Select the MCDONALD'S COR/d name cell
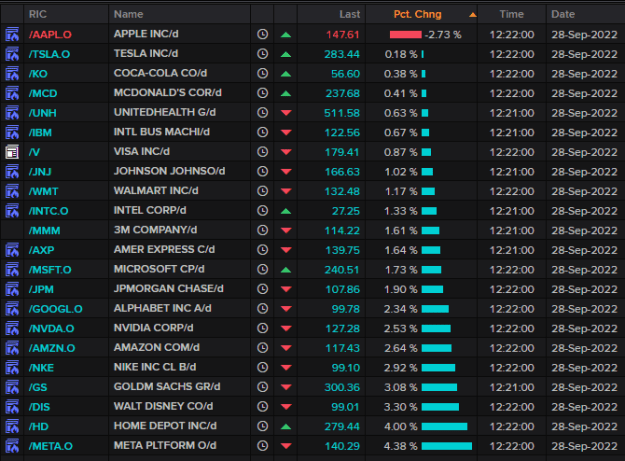Screen dimensions: 625x461 click(x=167, y=93)
